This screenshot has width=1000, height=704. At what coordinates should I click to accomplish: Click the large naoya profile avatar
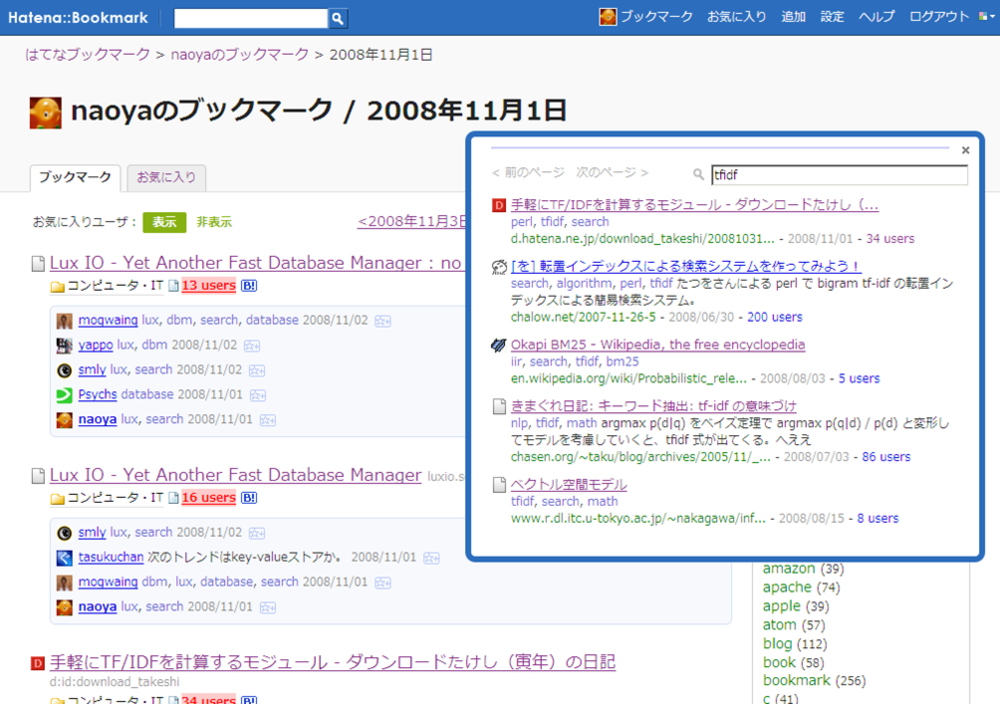coord(46,113)
